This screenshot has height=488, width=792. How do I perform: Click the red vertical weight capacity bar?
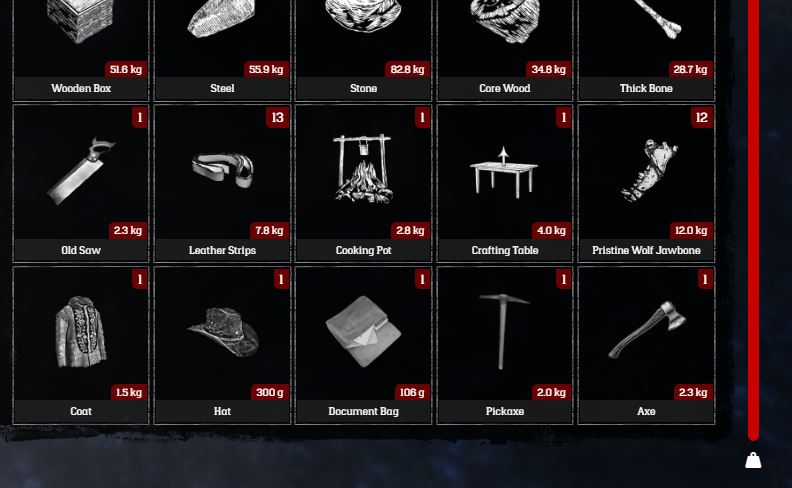tap(753, 220)
